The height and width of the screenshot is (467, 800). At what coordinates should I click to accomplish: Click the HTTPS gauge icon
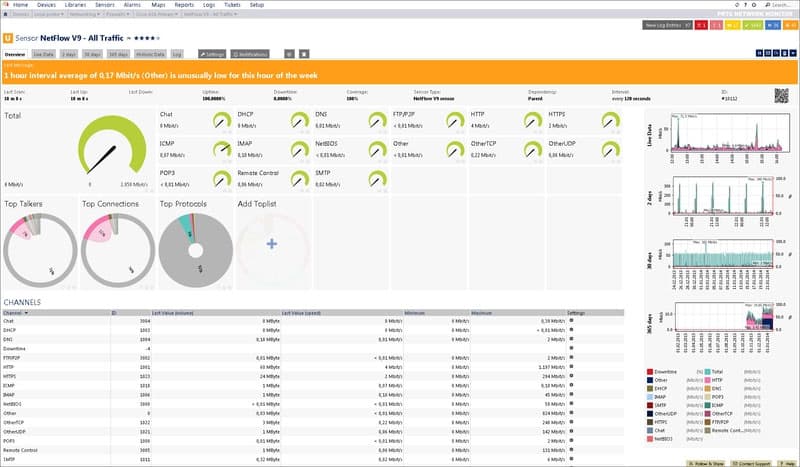coord(611,120)
